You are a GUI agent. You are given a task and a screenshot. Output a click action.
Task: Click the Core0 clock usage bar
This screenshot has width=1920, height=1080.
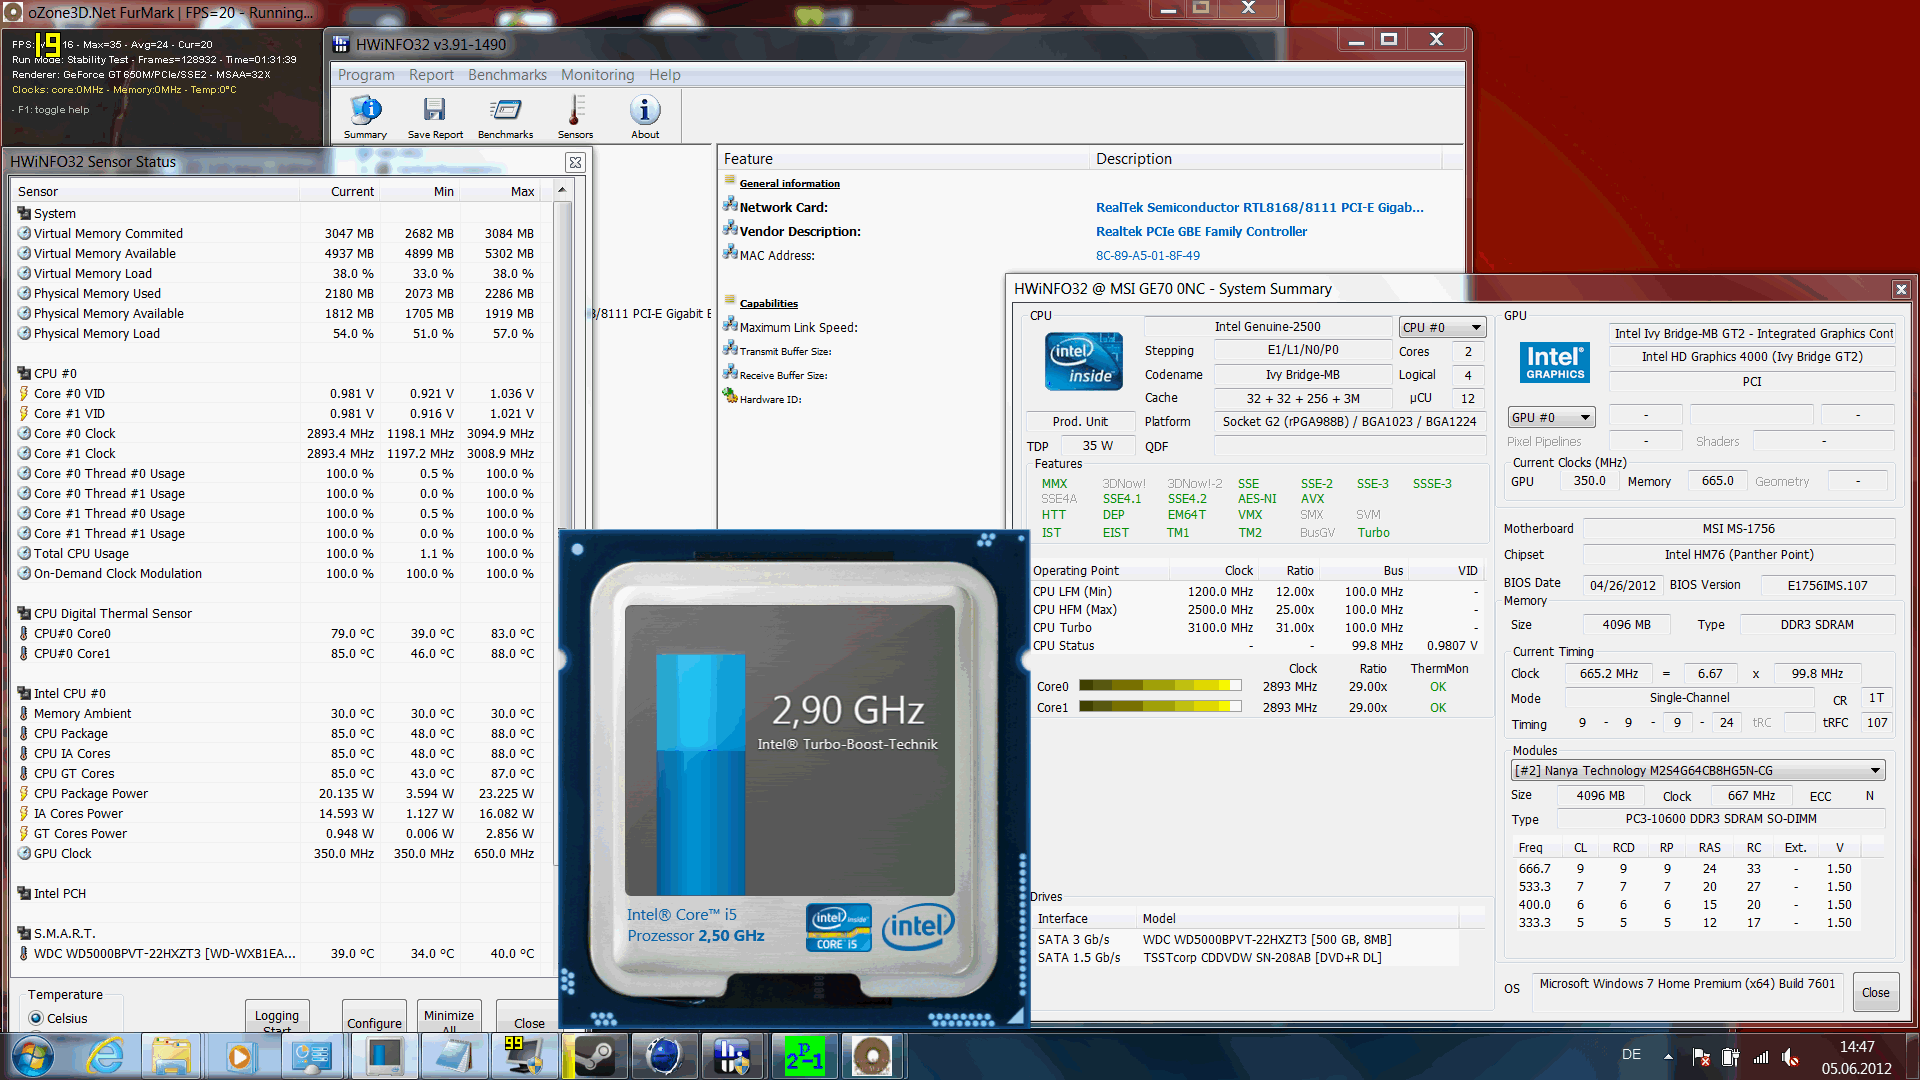(x=1160, y=686)
